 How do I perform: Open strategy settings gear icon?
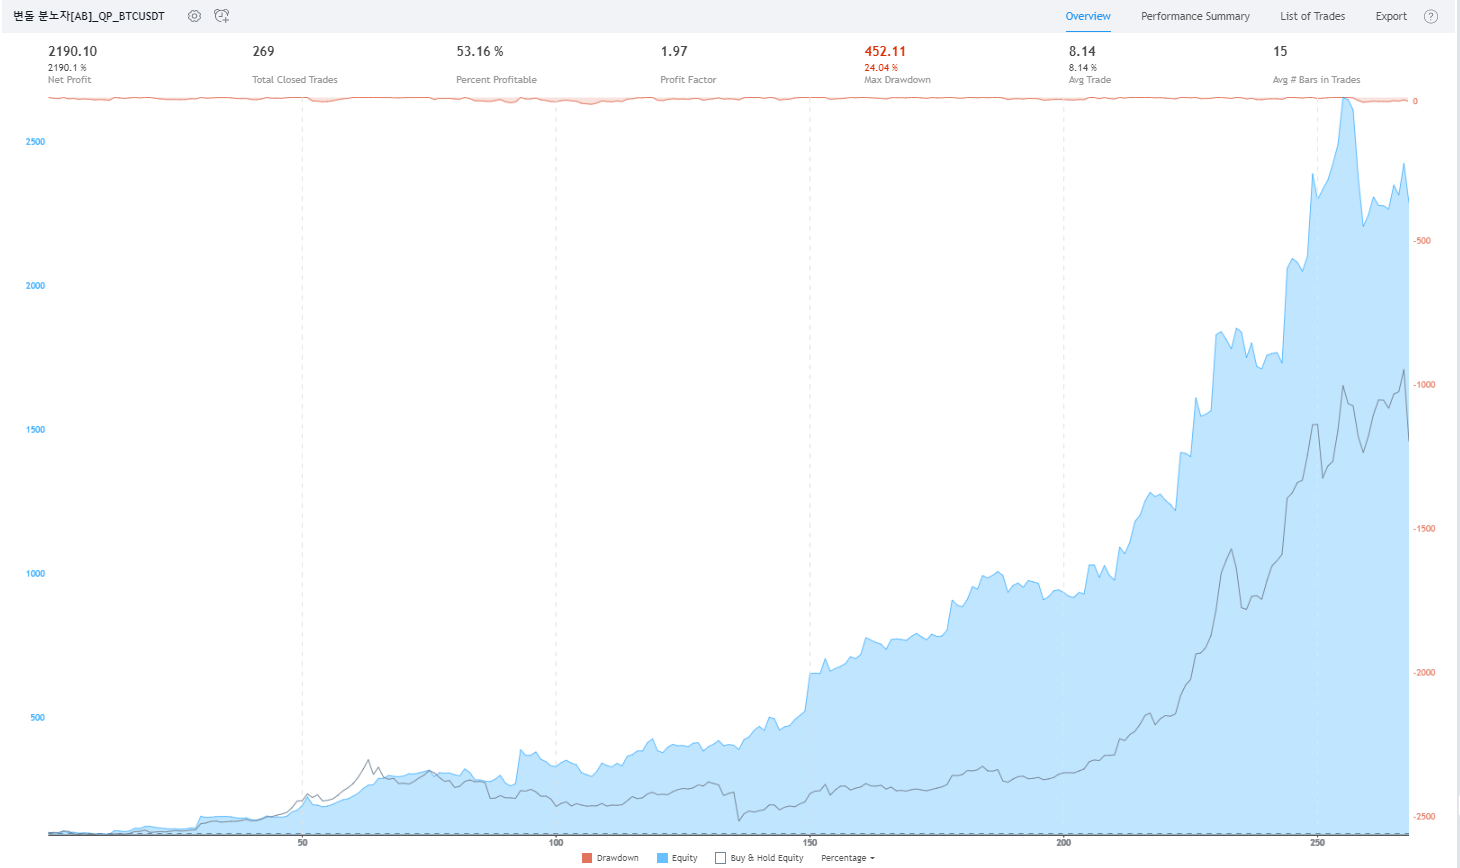[x=194, y=16]
